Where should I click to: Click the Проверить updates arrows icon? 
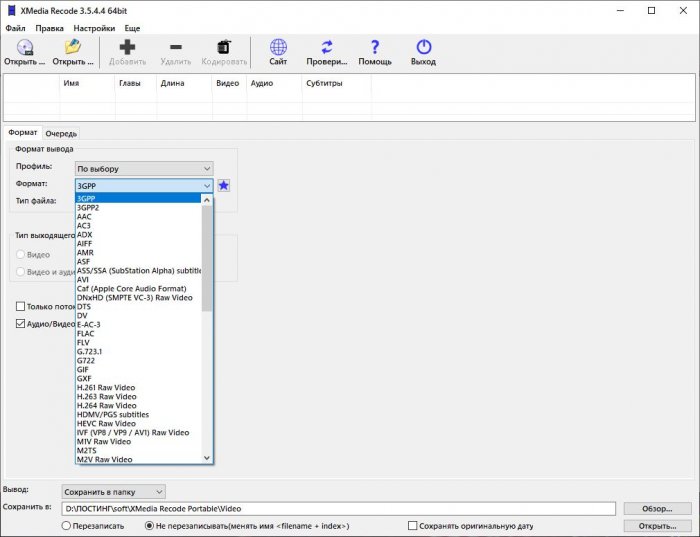tap(327, 47)
